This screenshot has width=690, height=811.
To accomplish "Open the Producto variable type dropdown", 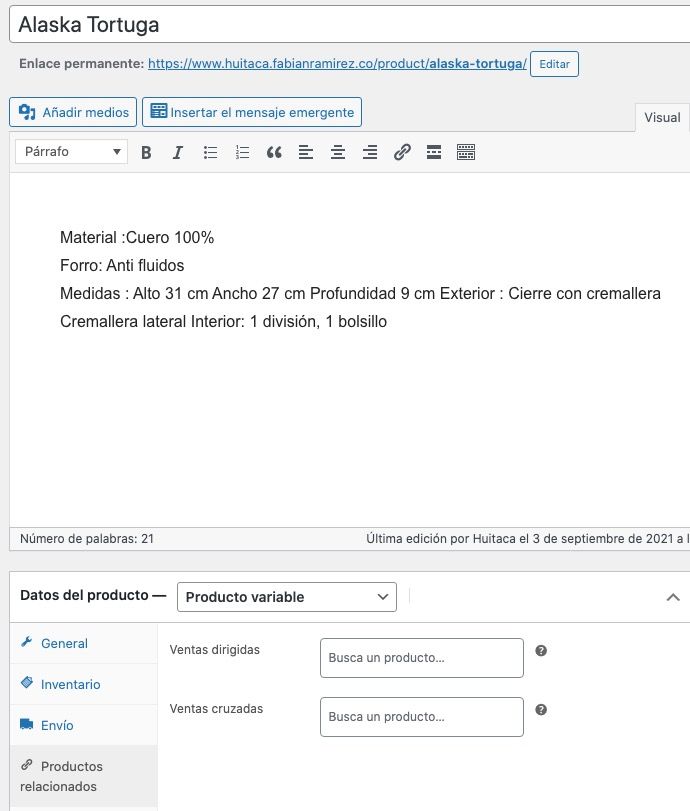I will click(x=287, y=597).
